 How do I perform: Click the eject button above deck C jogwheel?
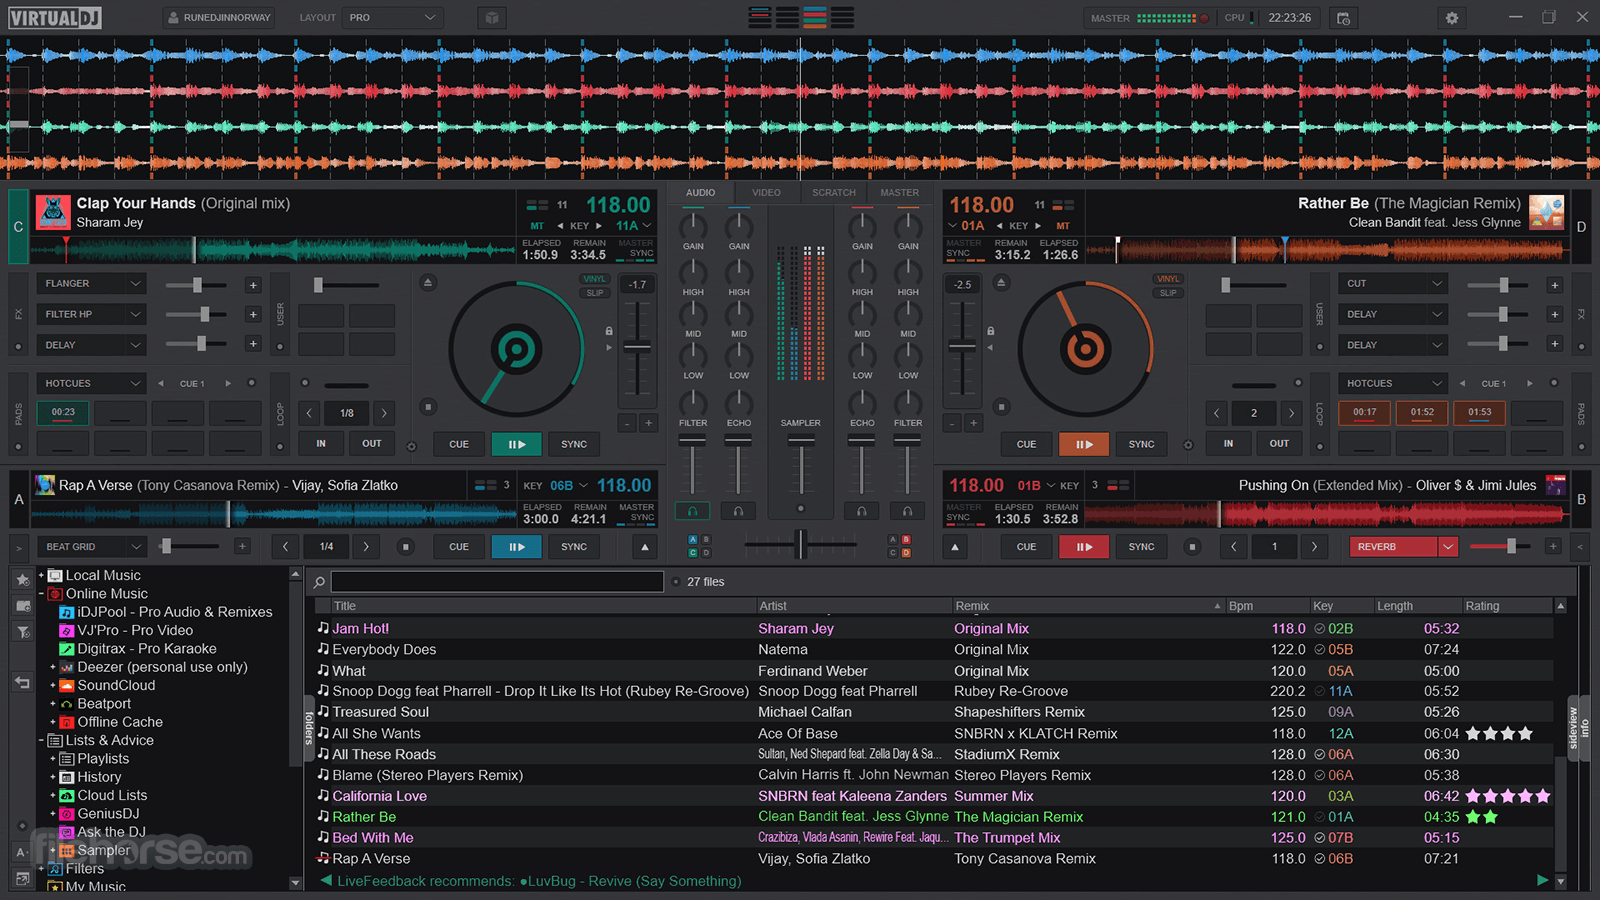coord(428,283)
